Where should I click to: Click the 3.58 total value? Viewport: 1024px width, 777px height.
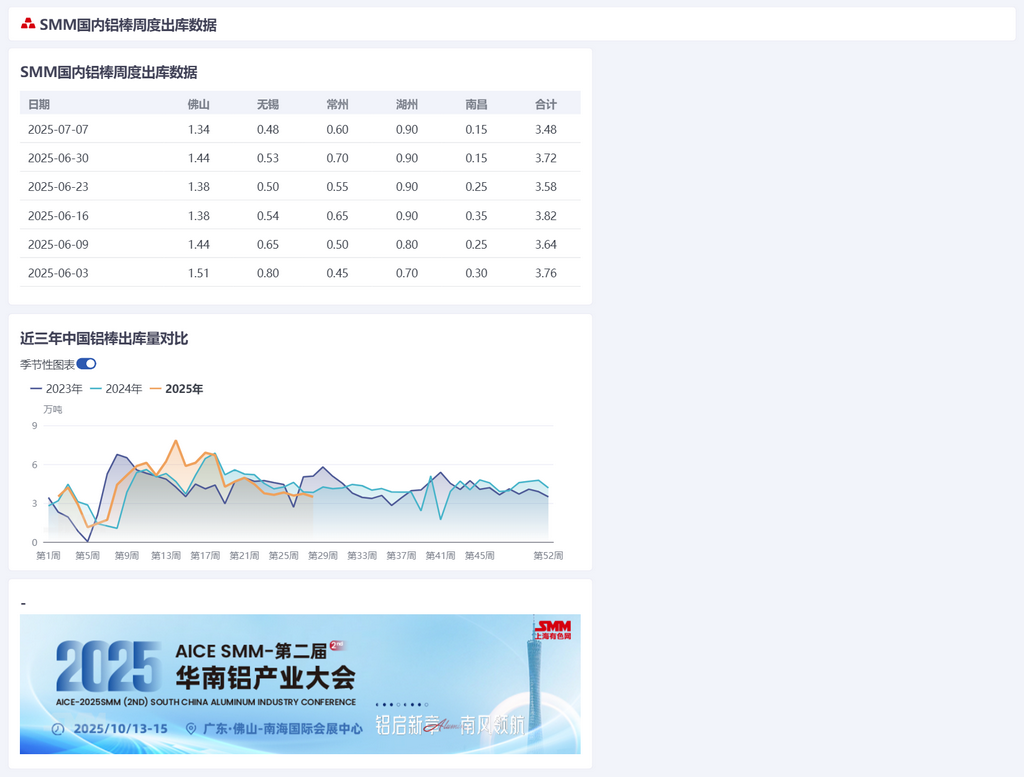coord(546,187)
